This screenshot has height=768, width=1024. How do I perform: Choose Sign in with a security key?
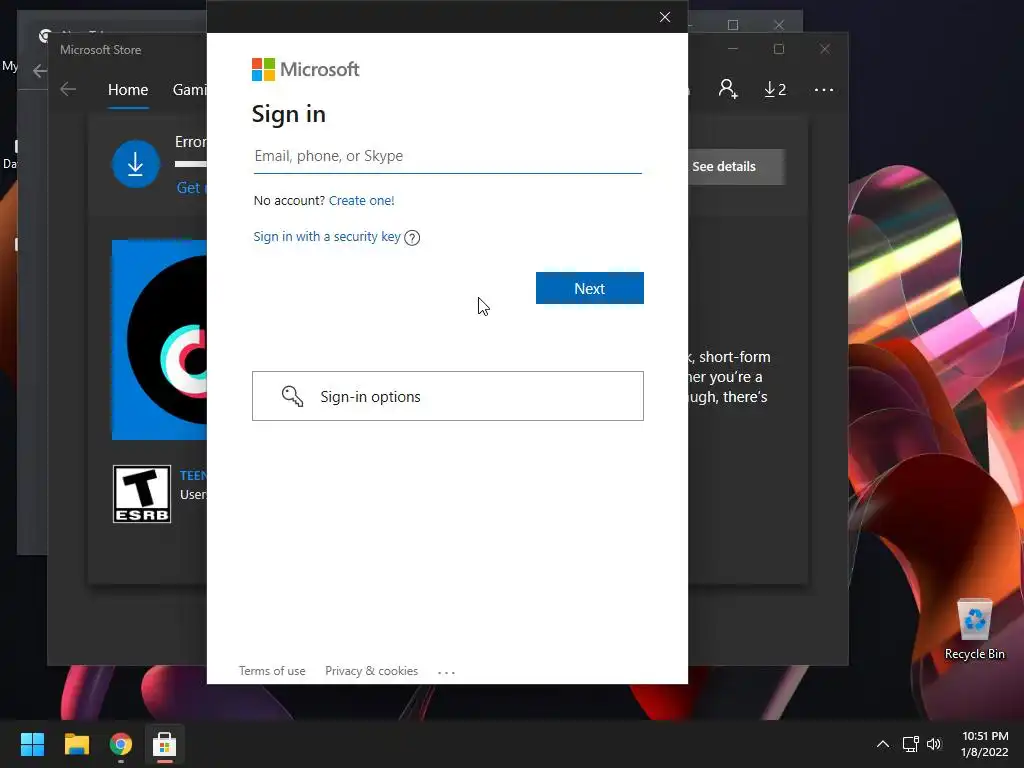click(327, 236)
